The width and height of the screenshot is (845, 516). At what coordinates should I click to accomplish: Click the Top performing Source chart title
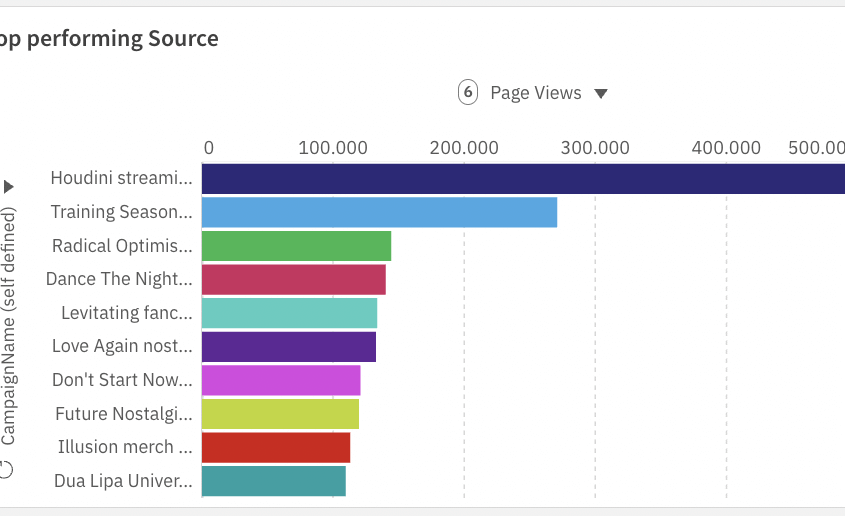[110, 39]
